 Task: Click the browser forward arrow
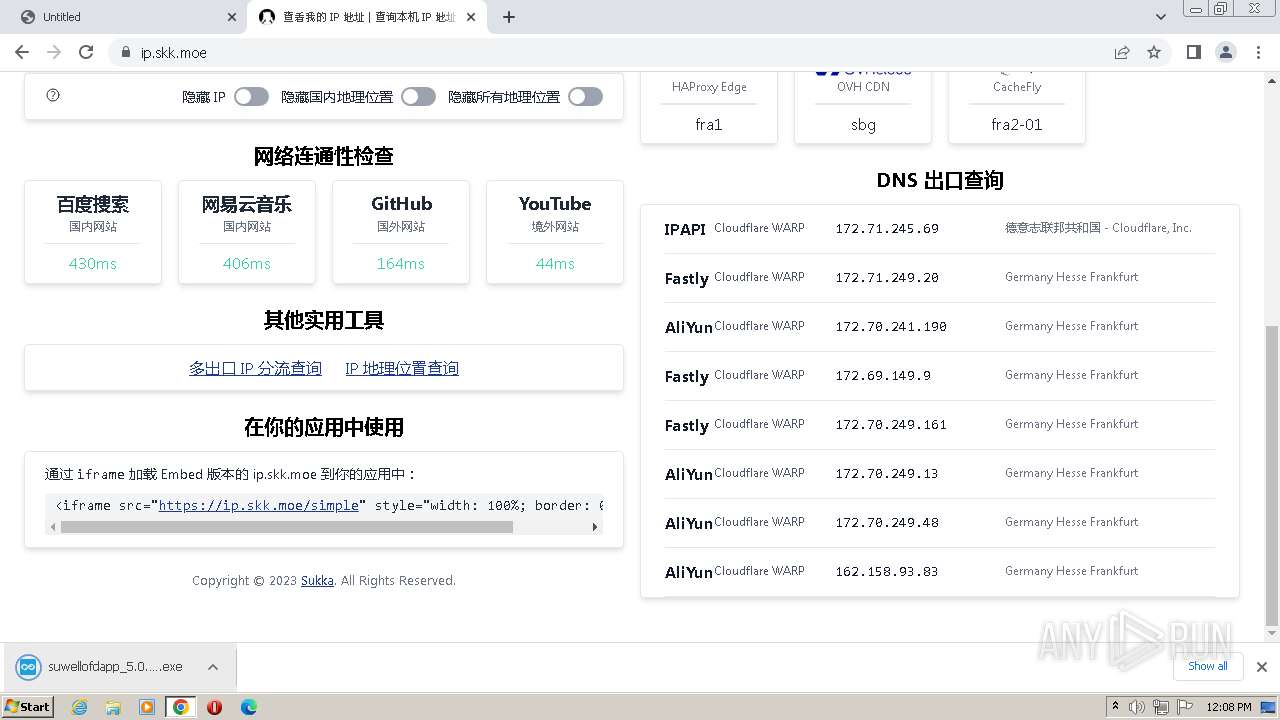coord(54,52)
